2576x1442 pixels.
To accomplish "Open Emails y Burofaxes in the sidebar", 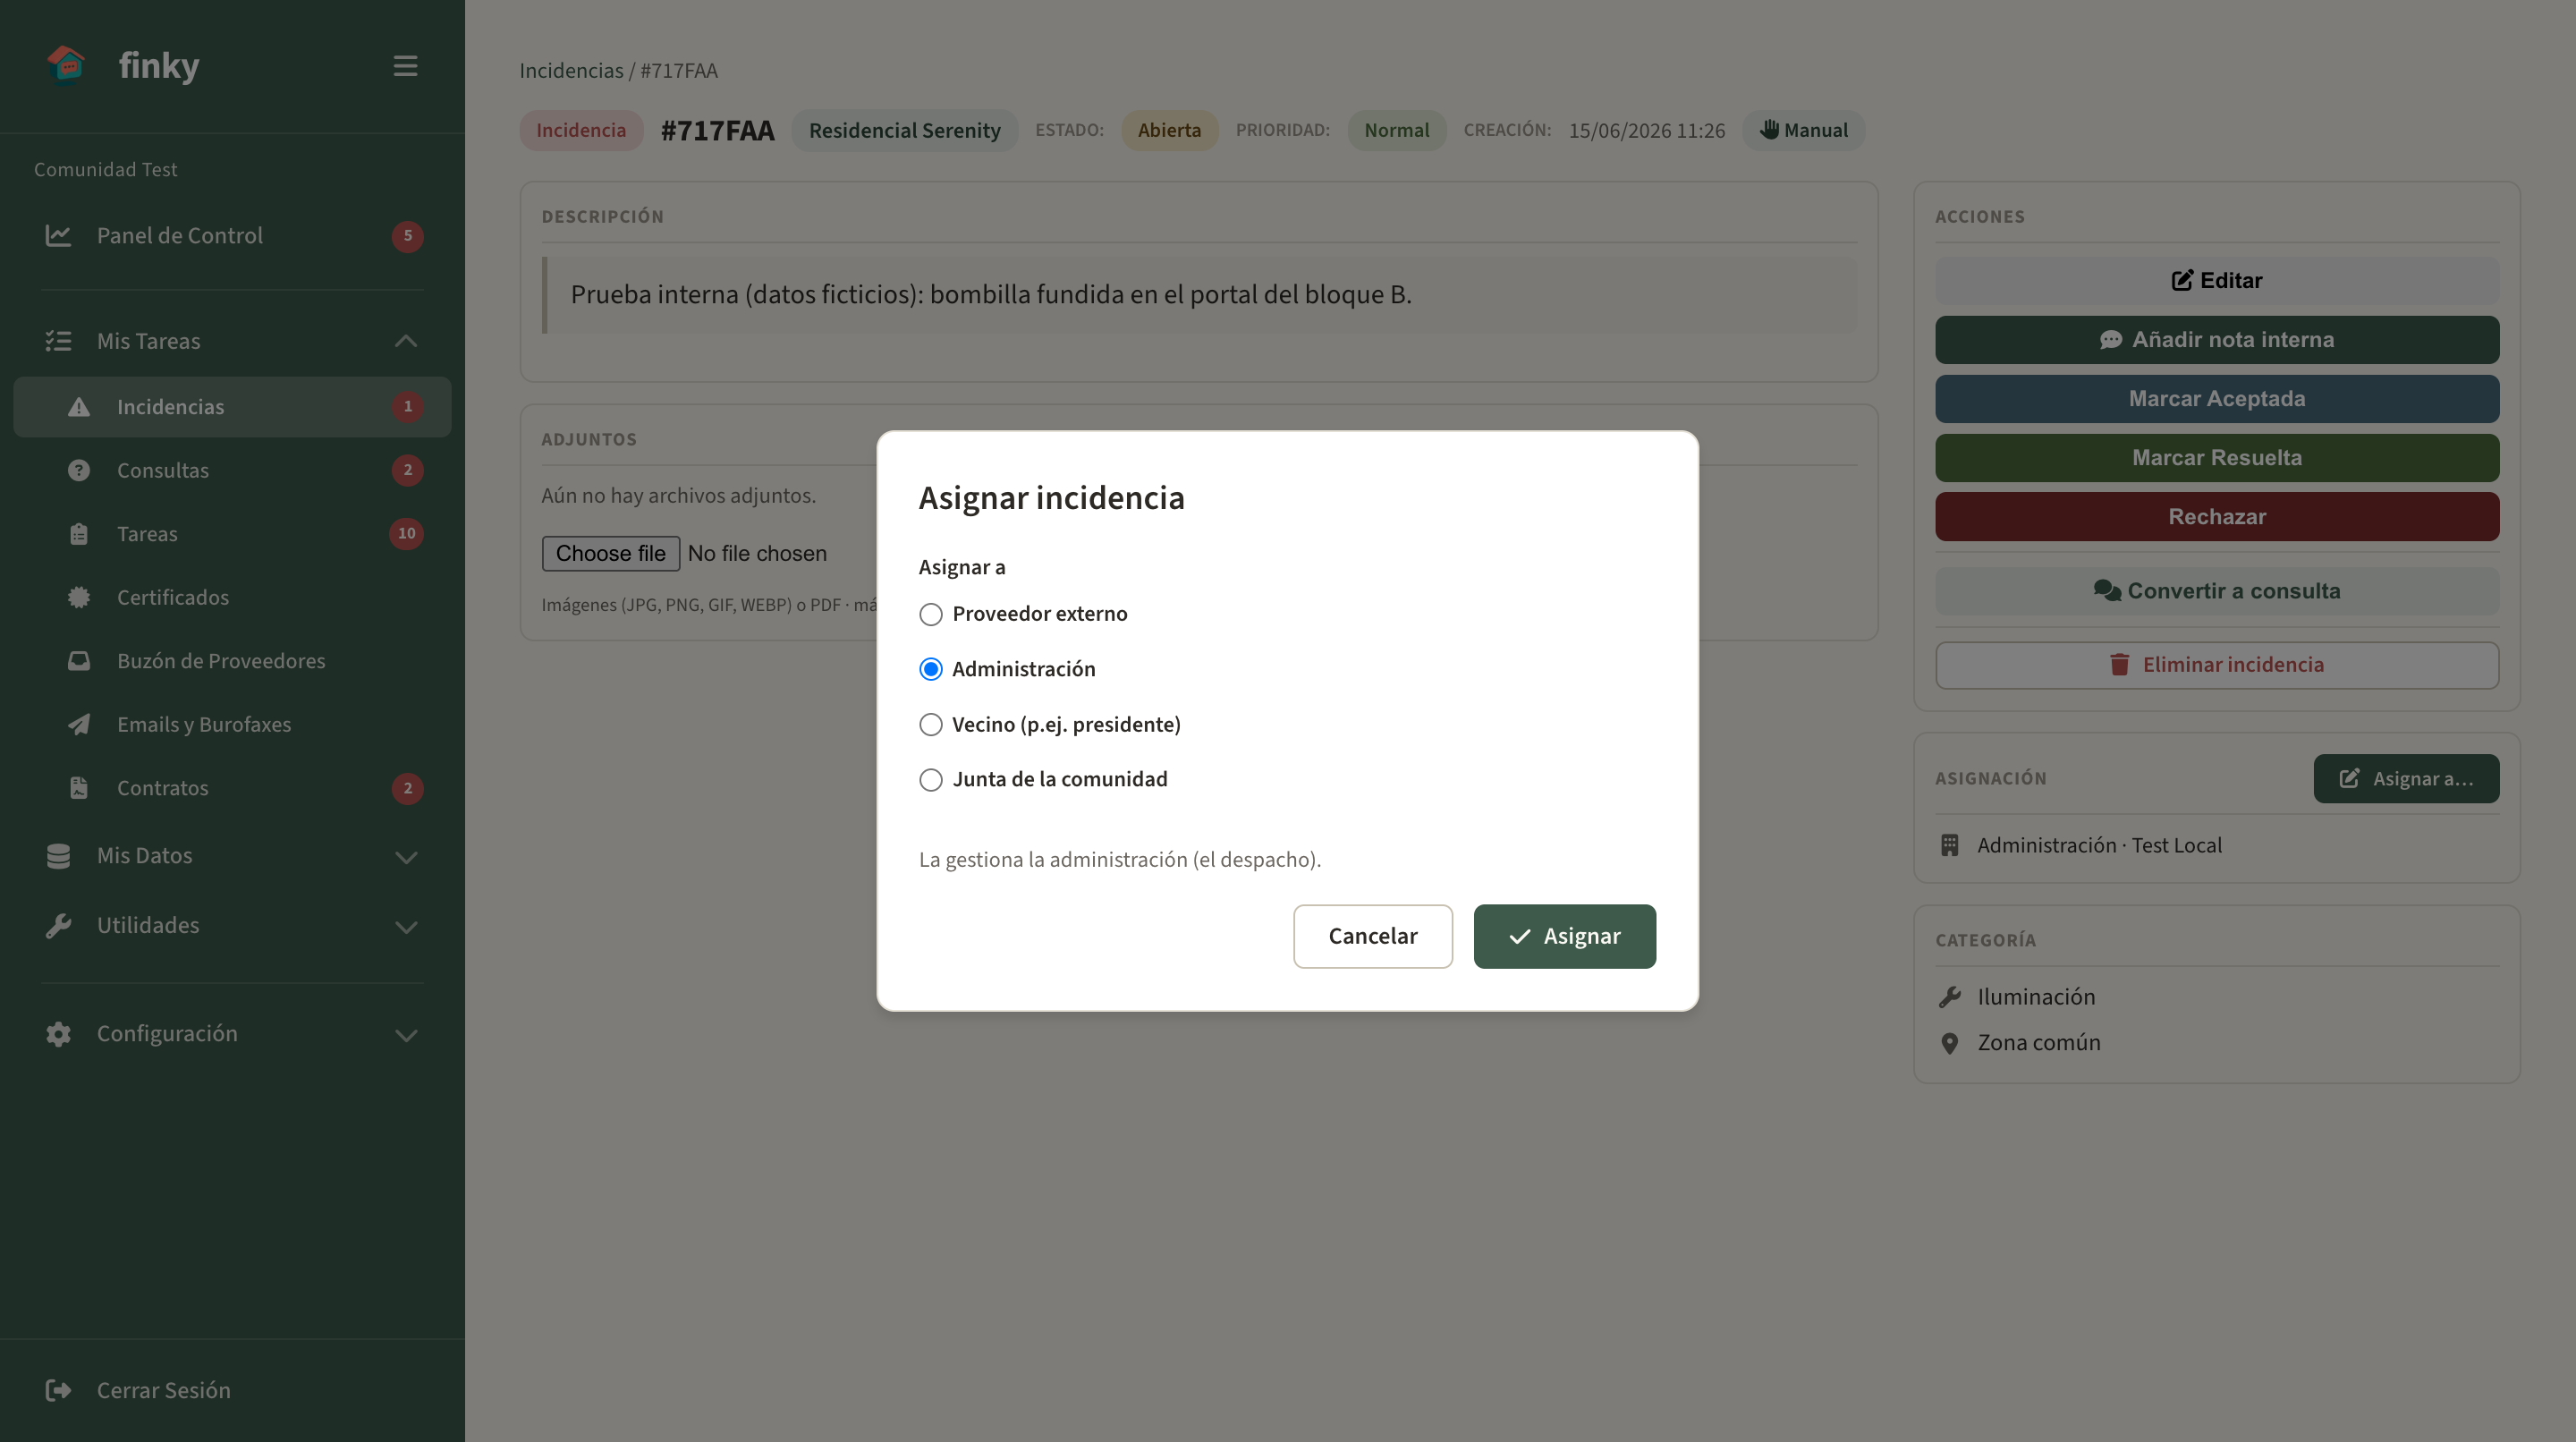I will pos(232,724).
